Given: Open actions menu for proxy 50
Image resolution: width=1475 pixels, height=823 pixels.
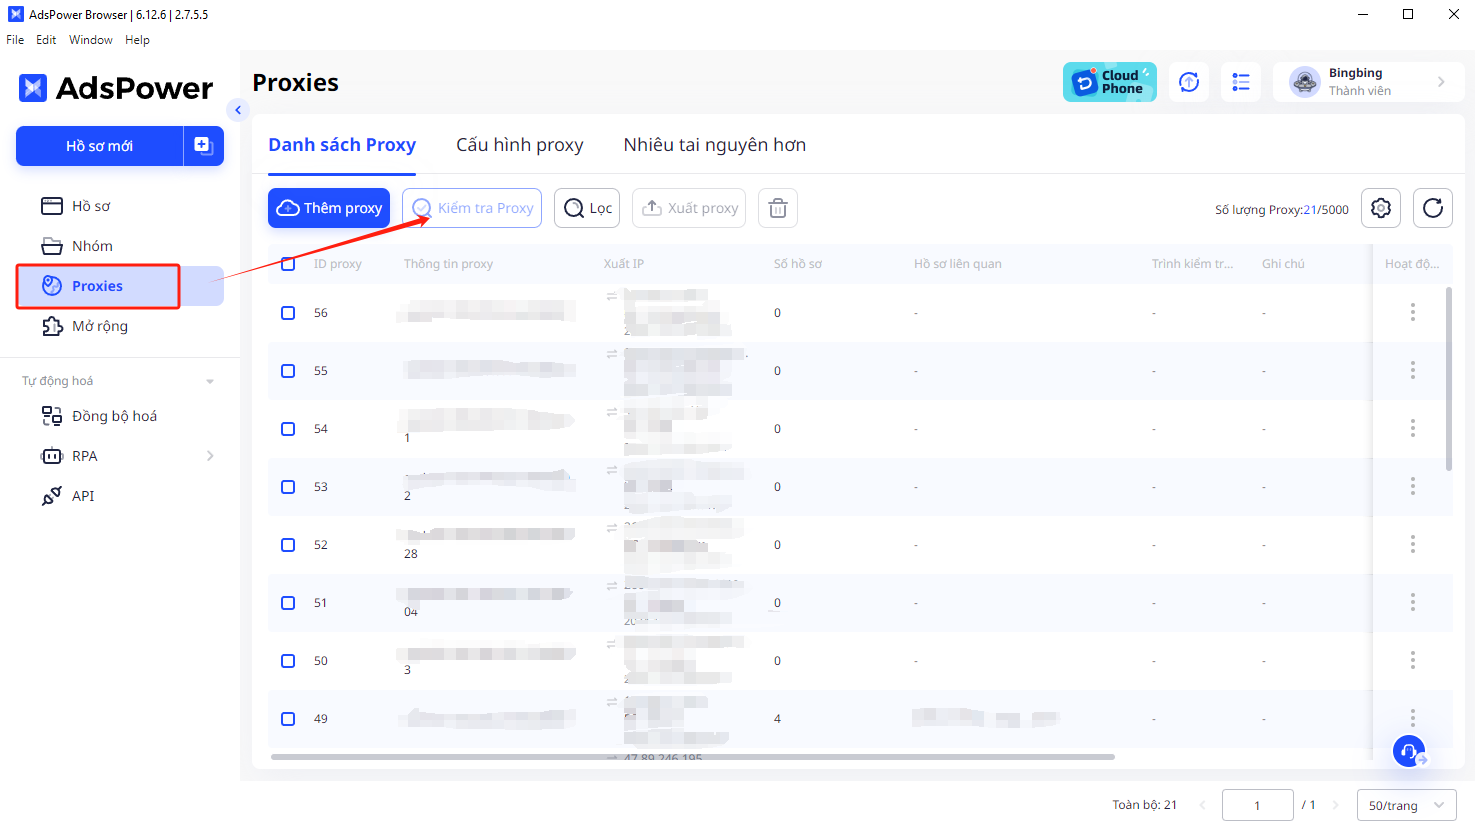Looking at the screenshot, I should 1413,660.
